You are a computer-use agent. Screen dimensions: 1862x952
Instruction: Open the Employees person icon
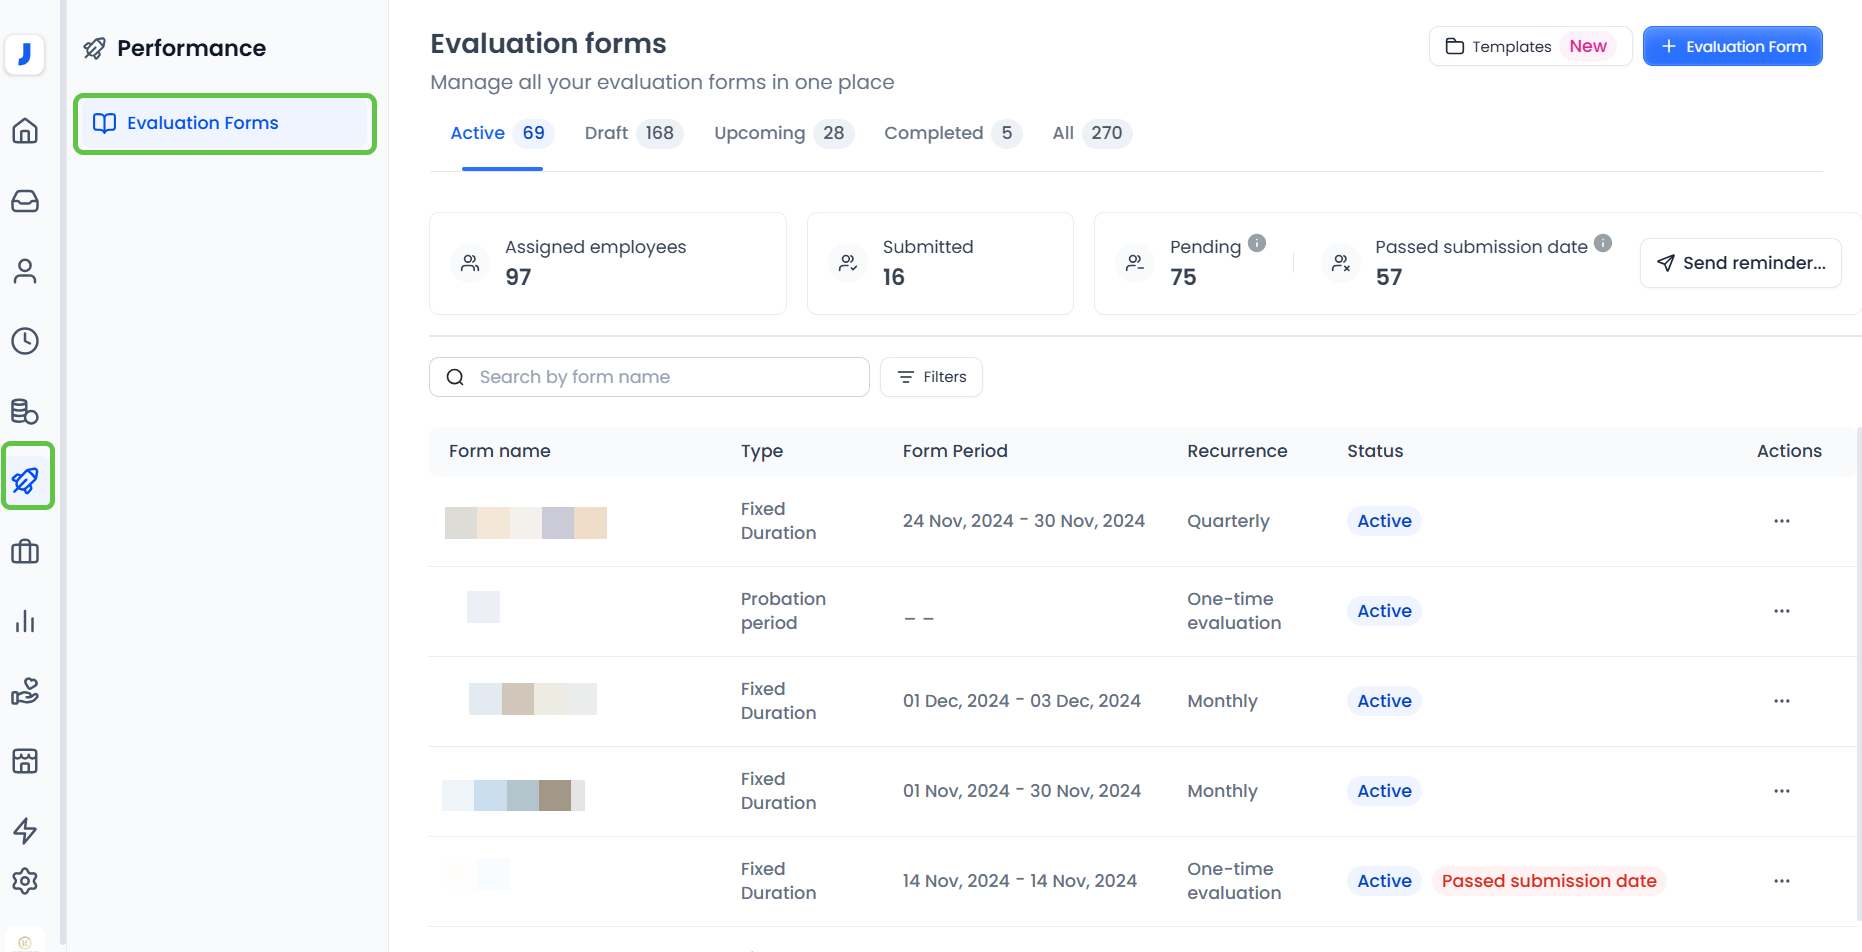coord(25,271)
